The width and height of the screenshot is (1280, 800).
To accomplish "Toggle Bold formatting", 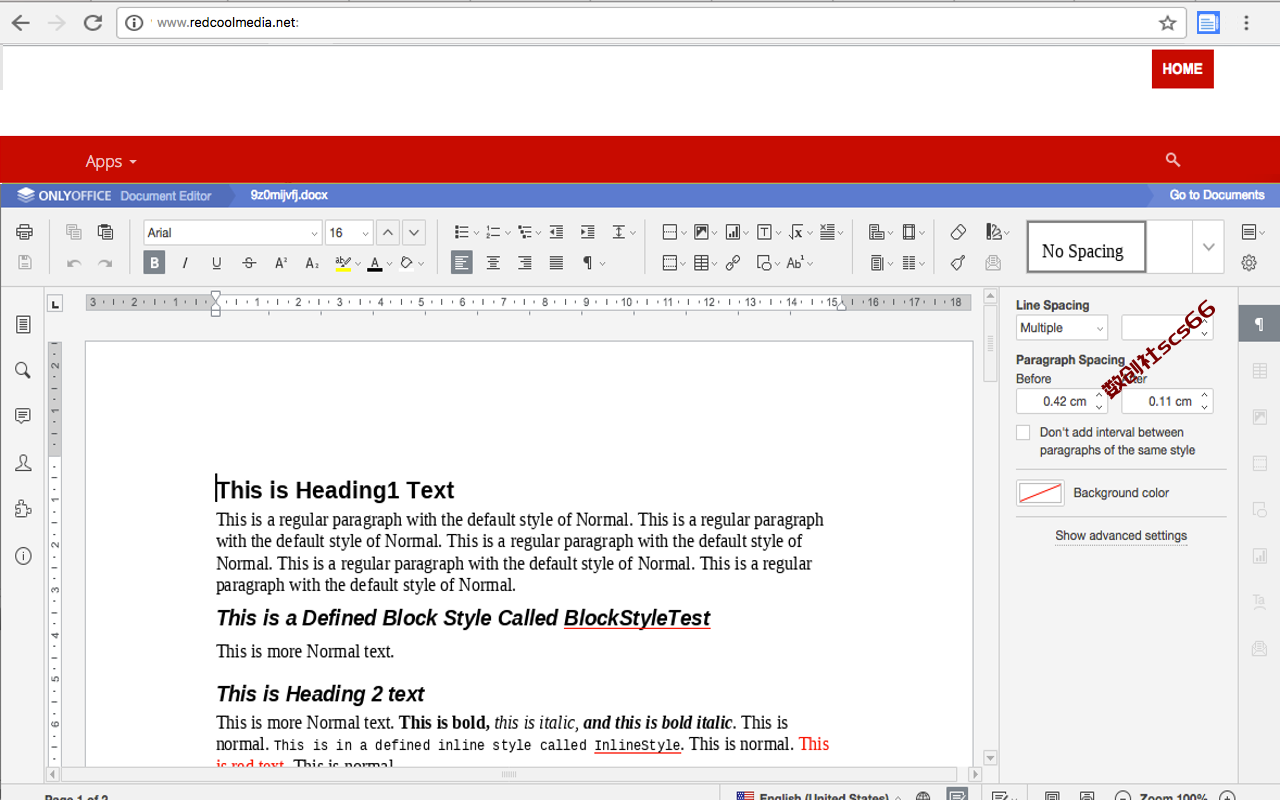I will (x=154, y=263).
